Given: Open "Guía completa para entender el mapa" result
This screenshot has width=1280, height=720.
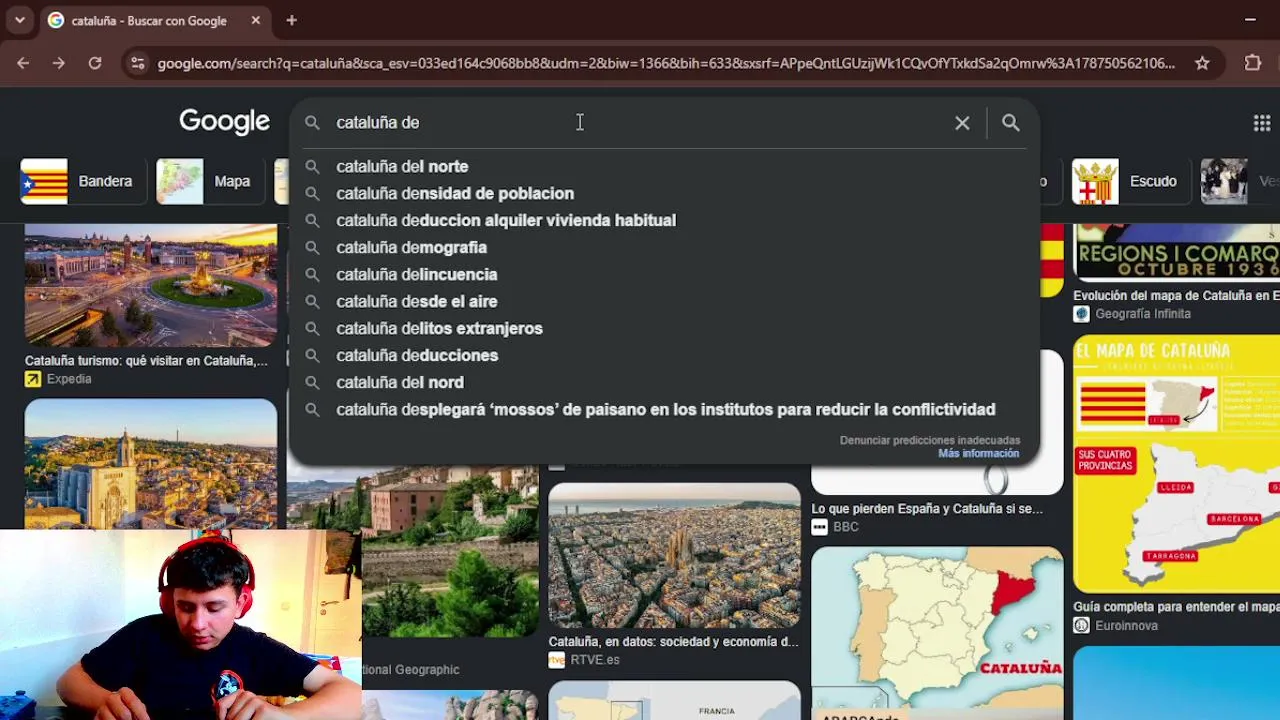Looking at the screenshot, I should click(x=1176, y=607).
